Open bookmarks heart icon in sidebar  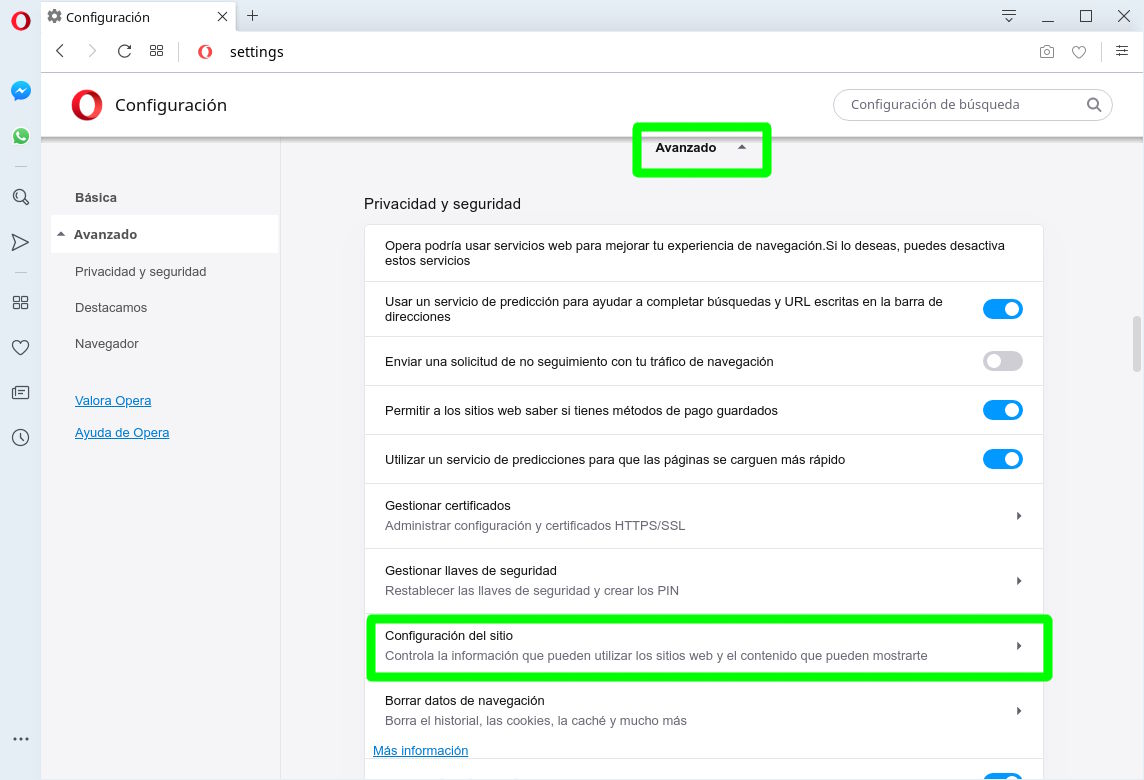20,348
